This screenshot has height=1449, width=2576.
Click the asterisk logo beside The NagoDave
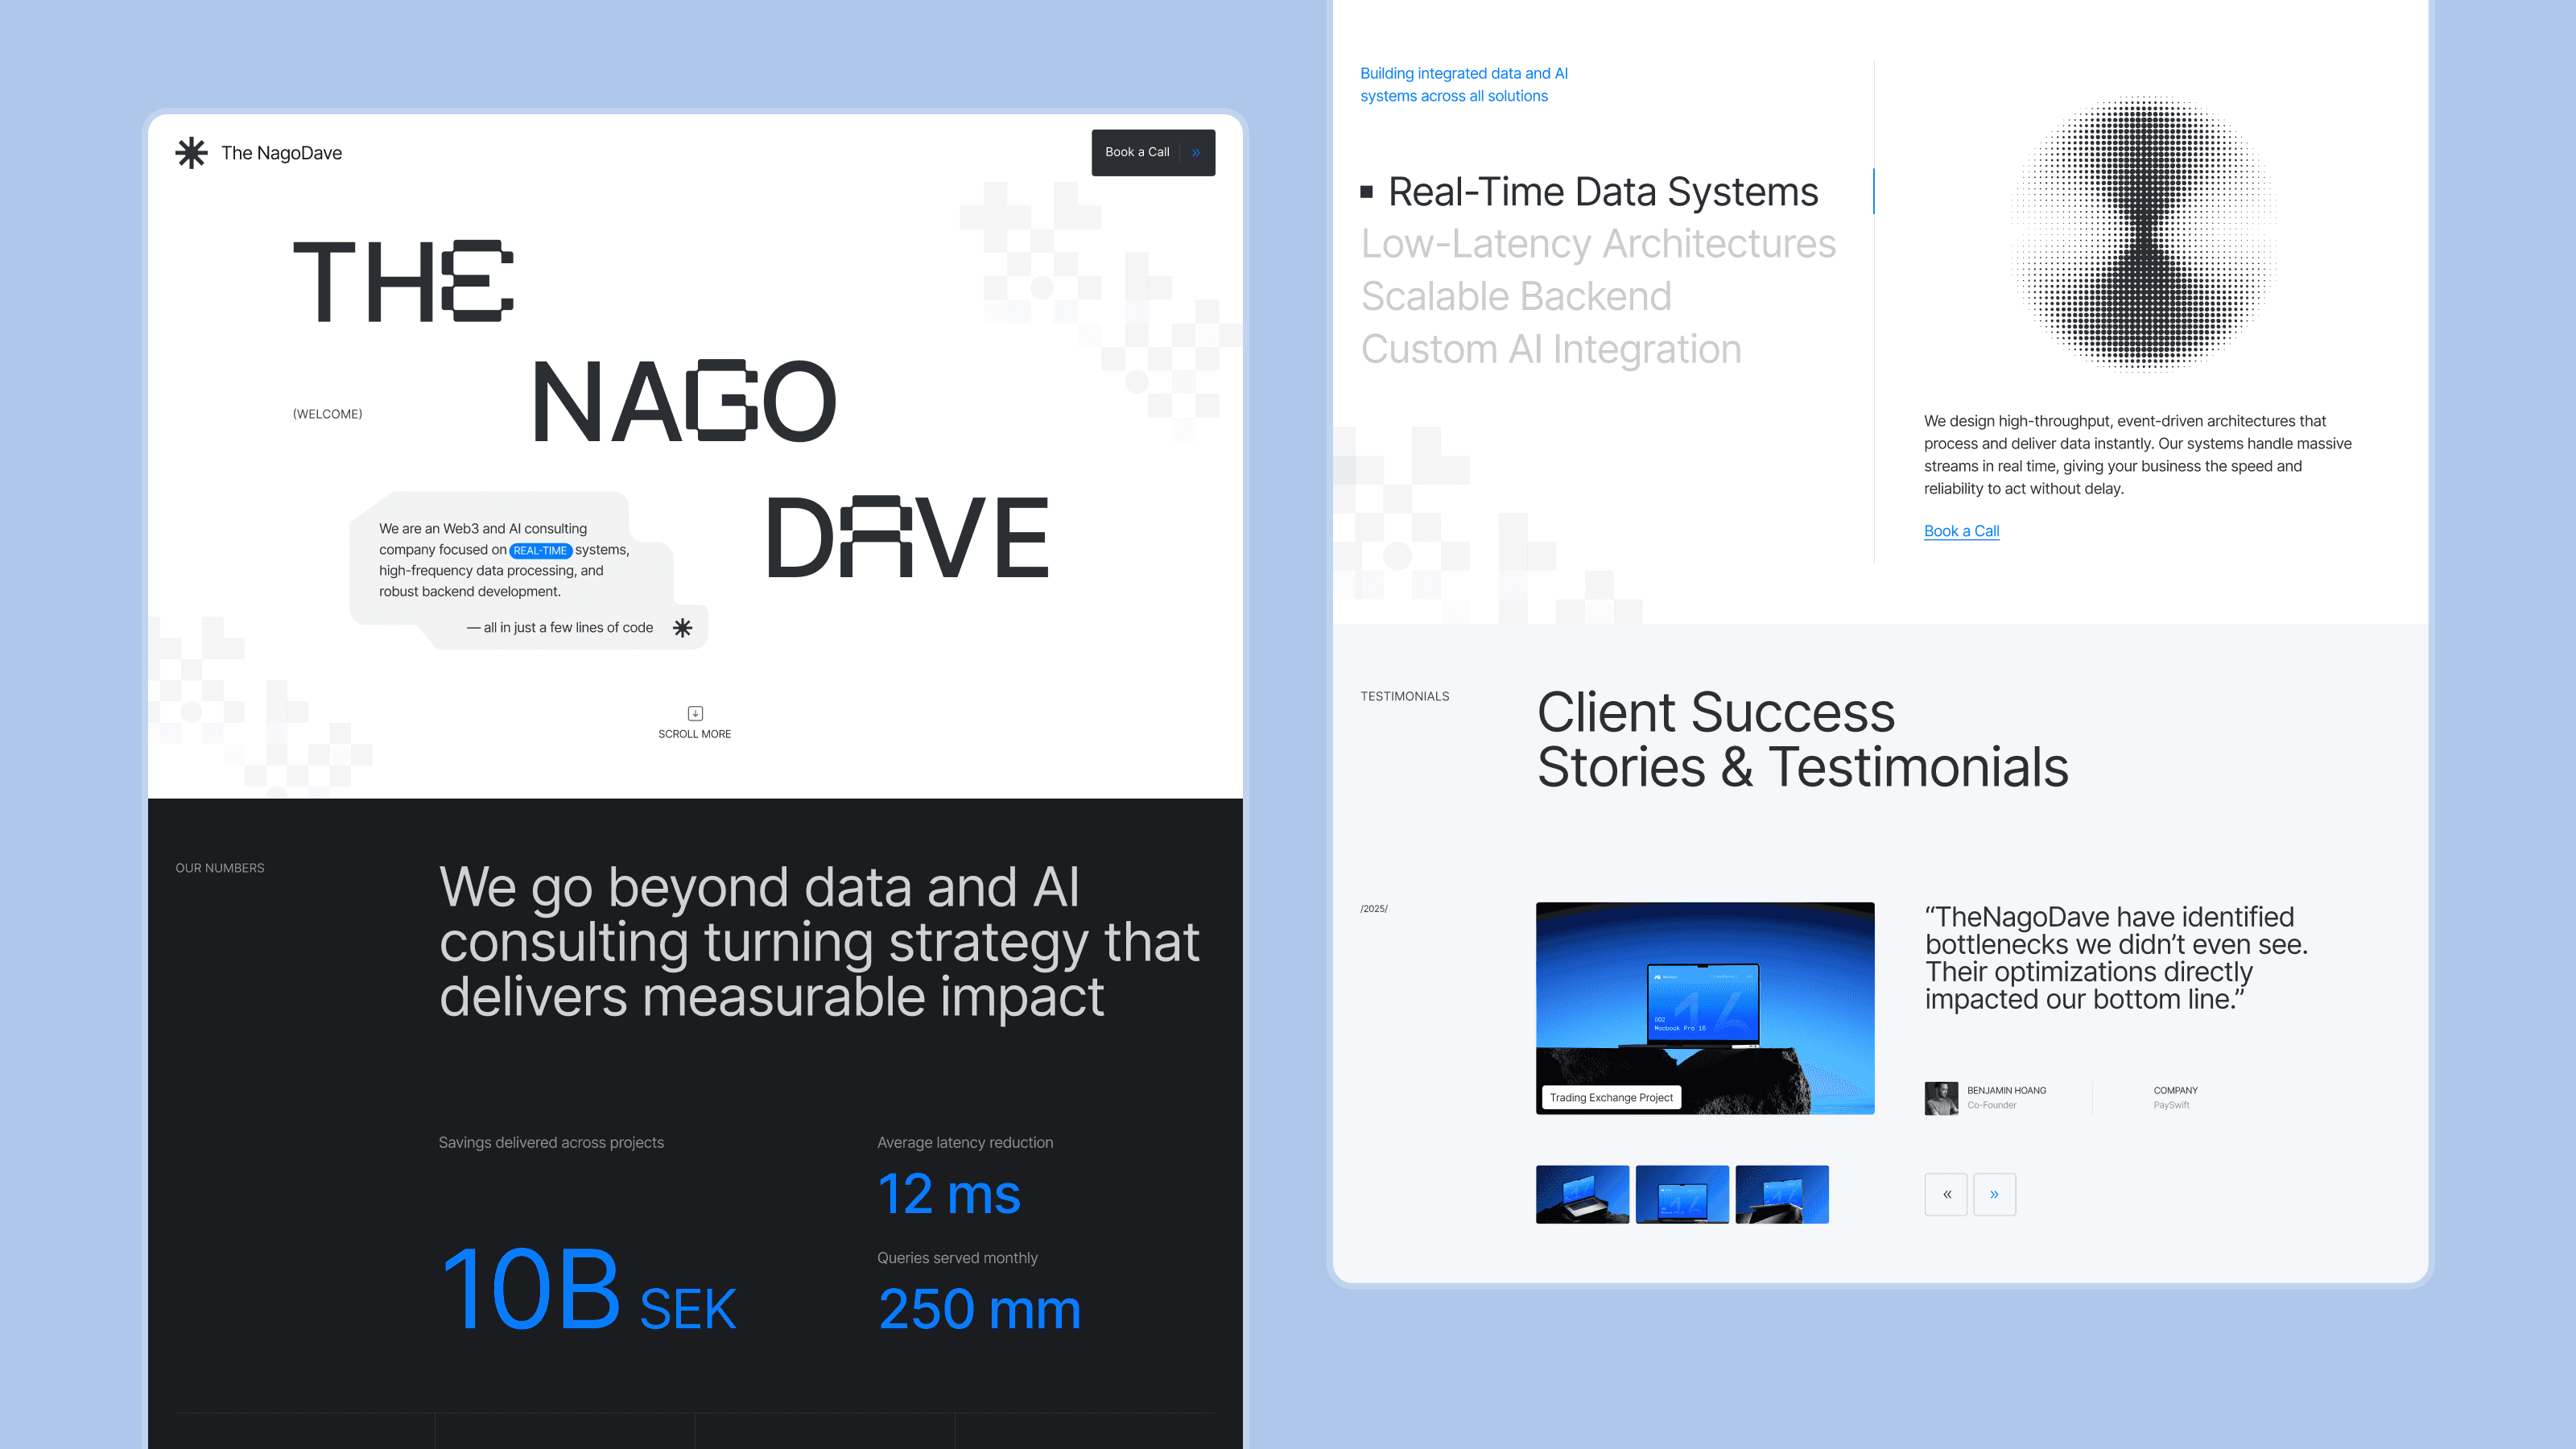tap(191, 153)
